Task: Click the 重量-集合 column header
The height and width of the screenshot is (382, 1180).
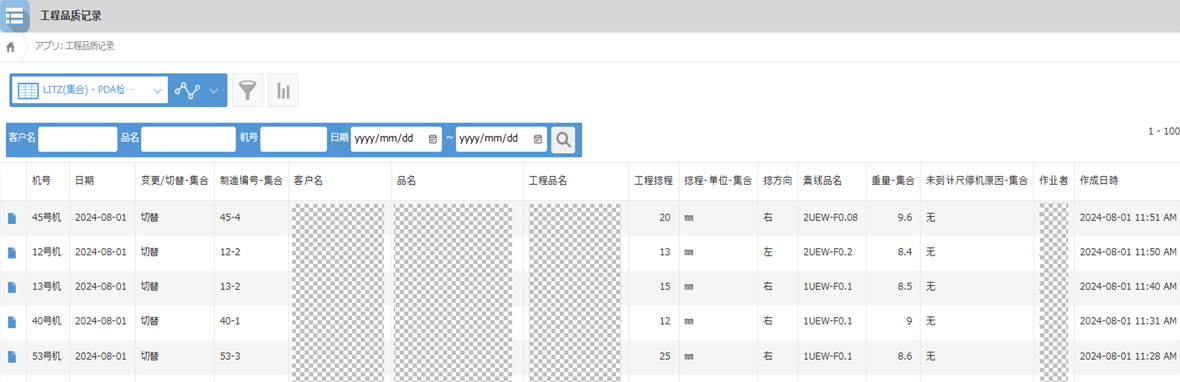Action: coord(893,181)
